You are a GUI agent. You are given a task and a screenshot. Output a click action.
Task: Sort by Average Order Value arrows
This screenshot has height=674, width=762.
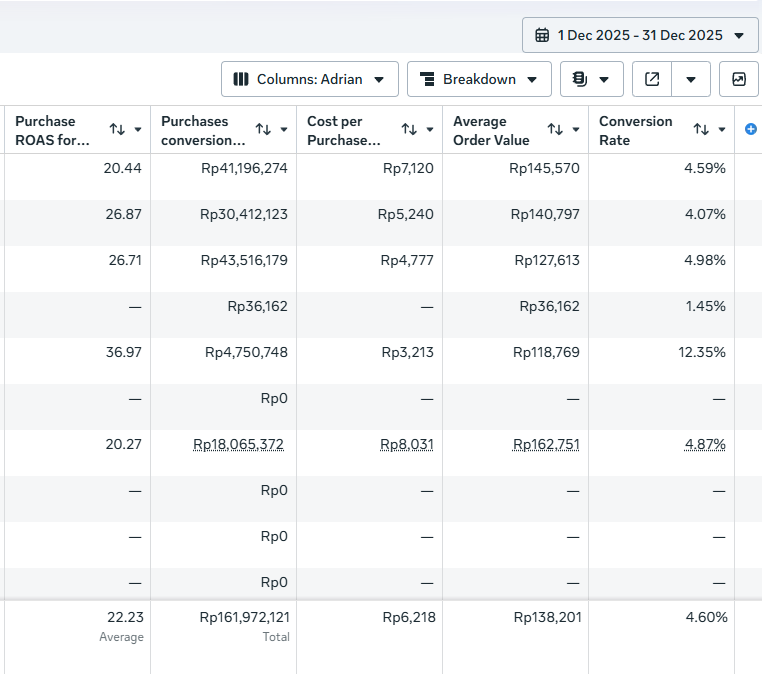(x=555, y=129)
